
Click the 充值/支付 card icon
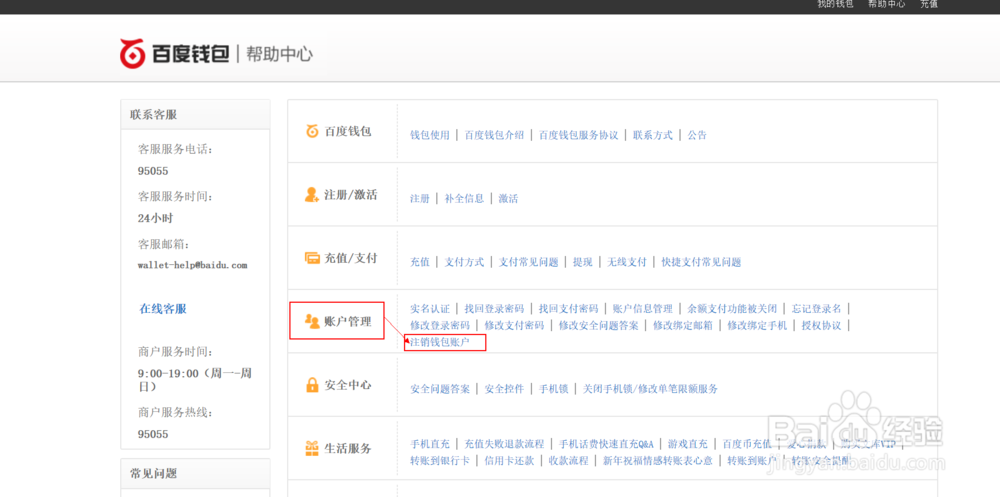(x=312, y=258)
